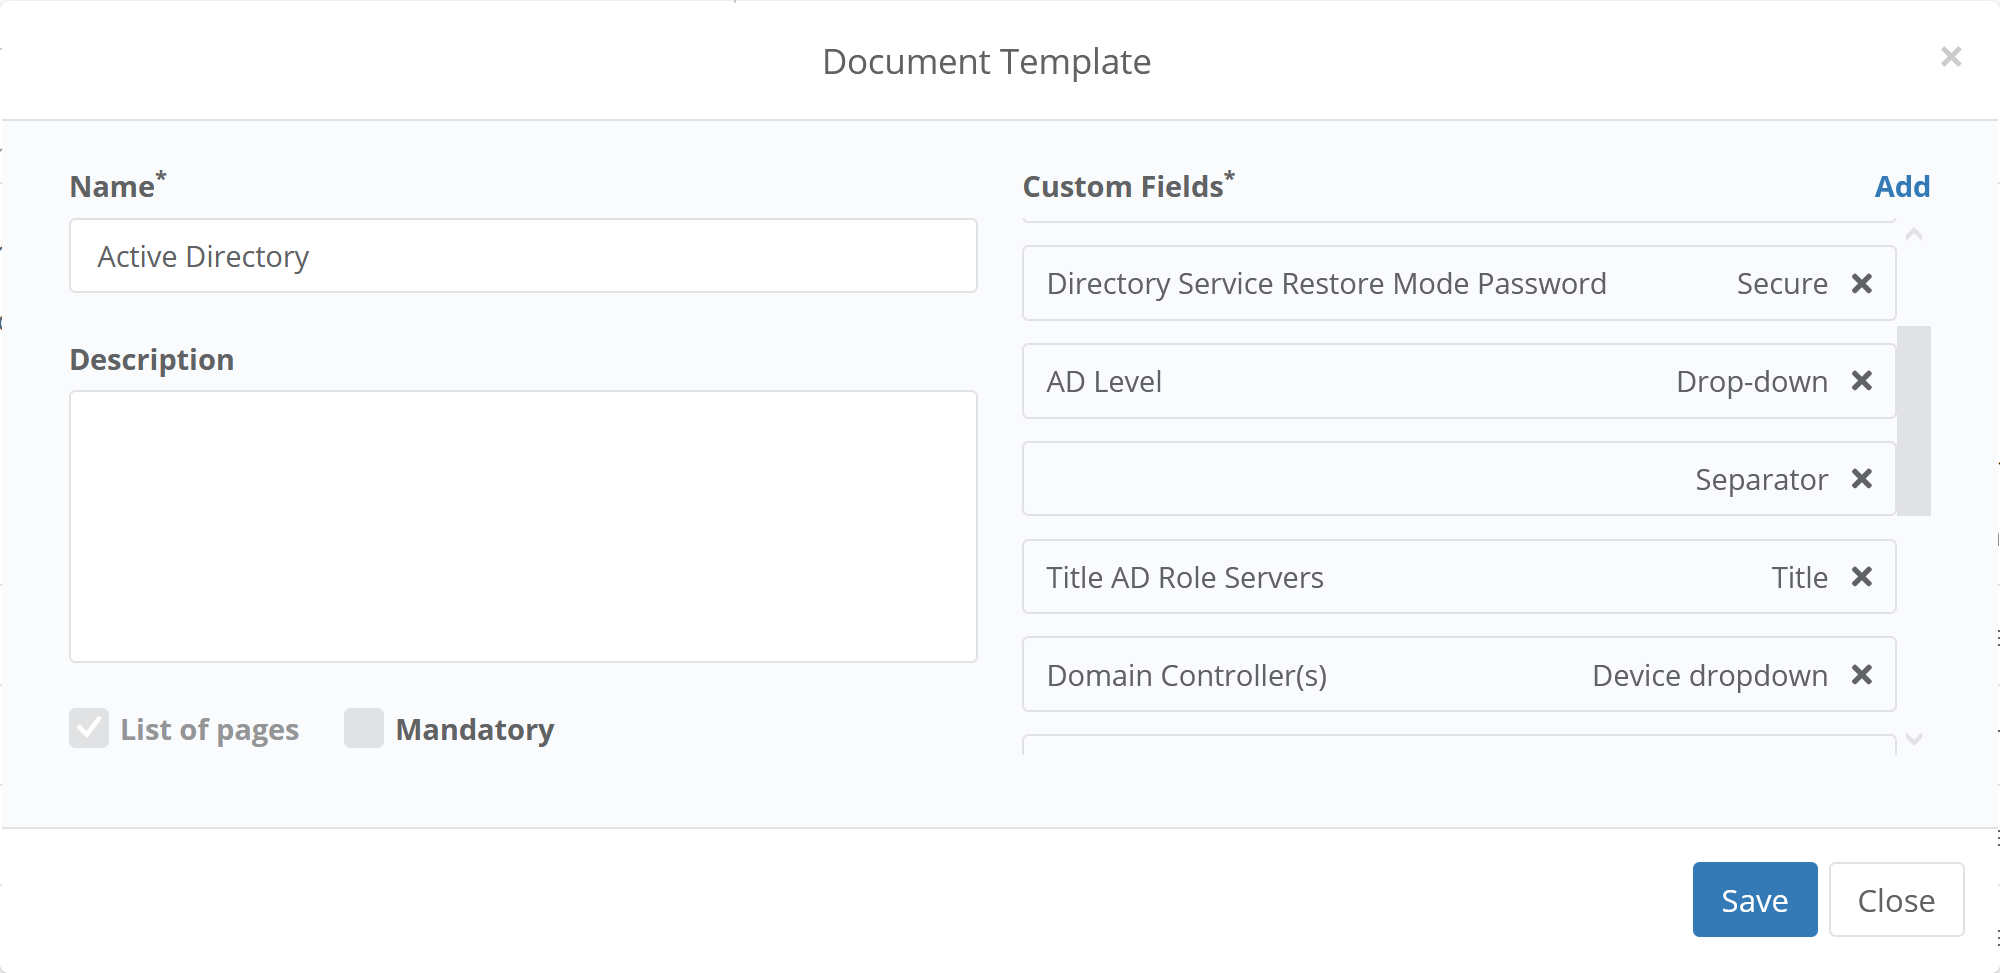
Task: Select the "Title AD Role Servers" field row
Action: click(x=1400, y=576)
